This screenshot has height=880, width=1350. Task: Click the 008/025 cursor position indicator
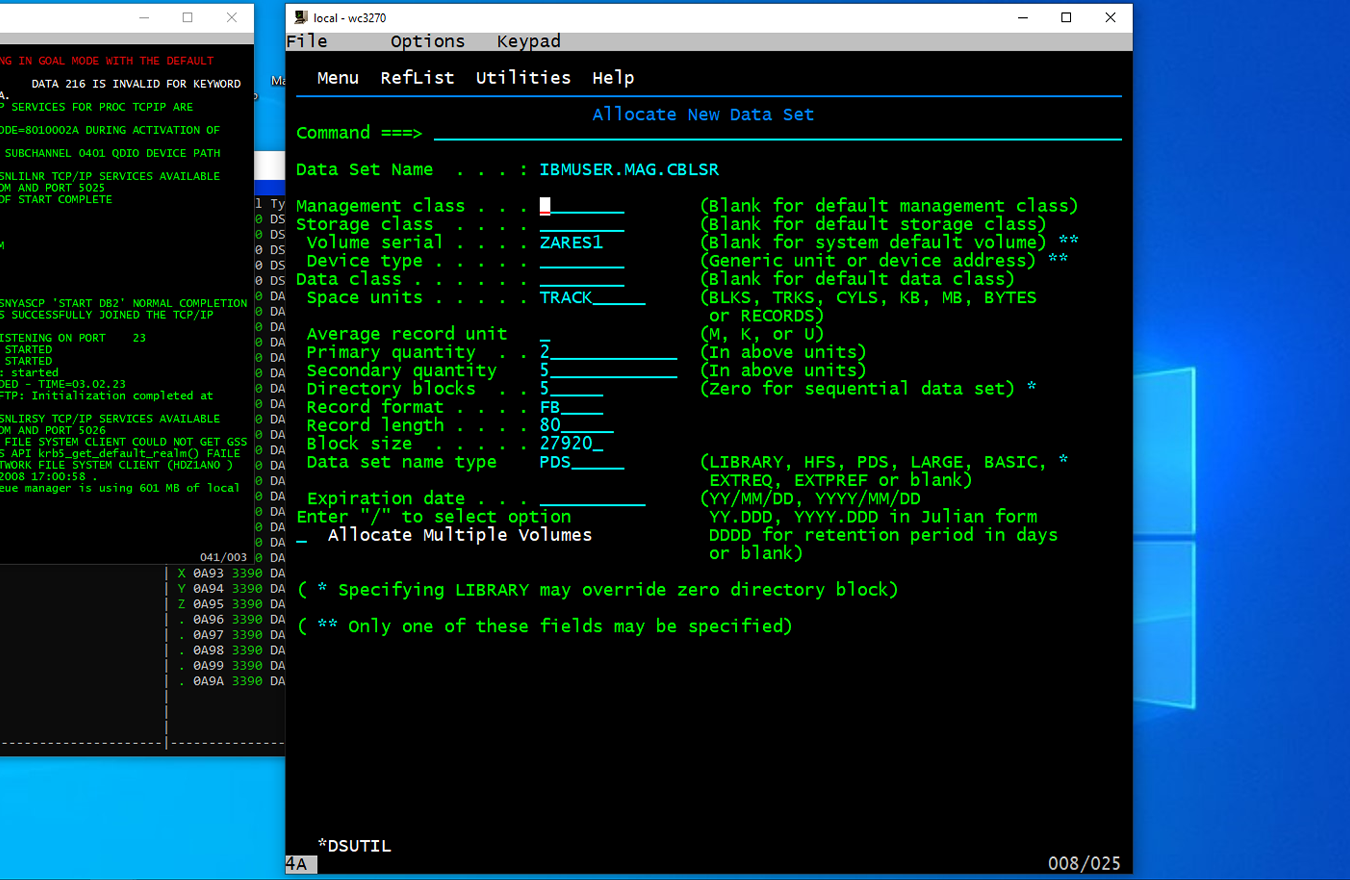(1084, 864)
